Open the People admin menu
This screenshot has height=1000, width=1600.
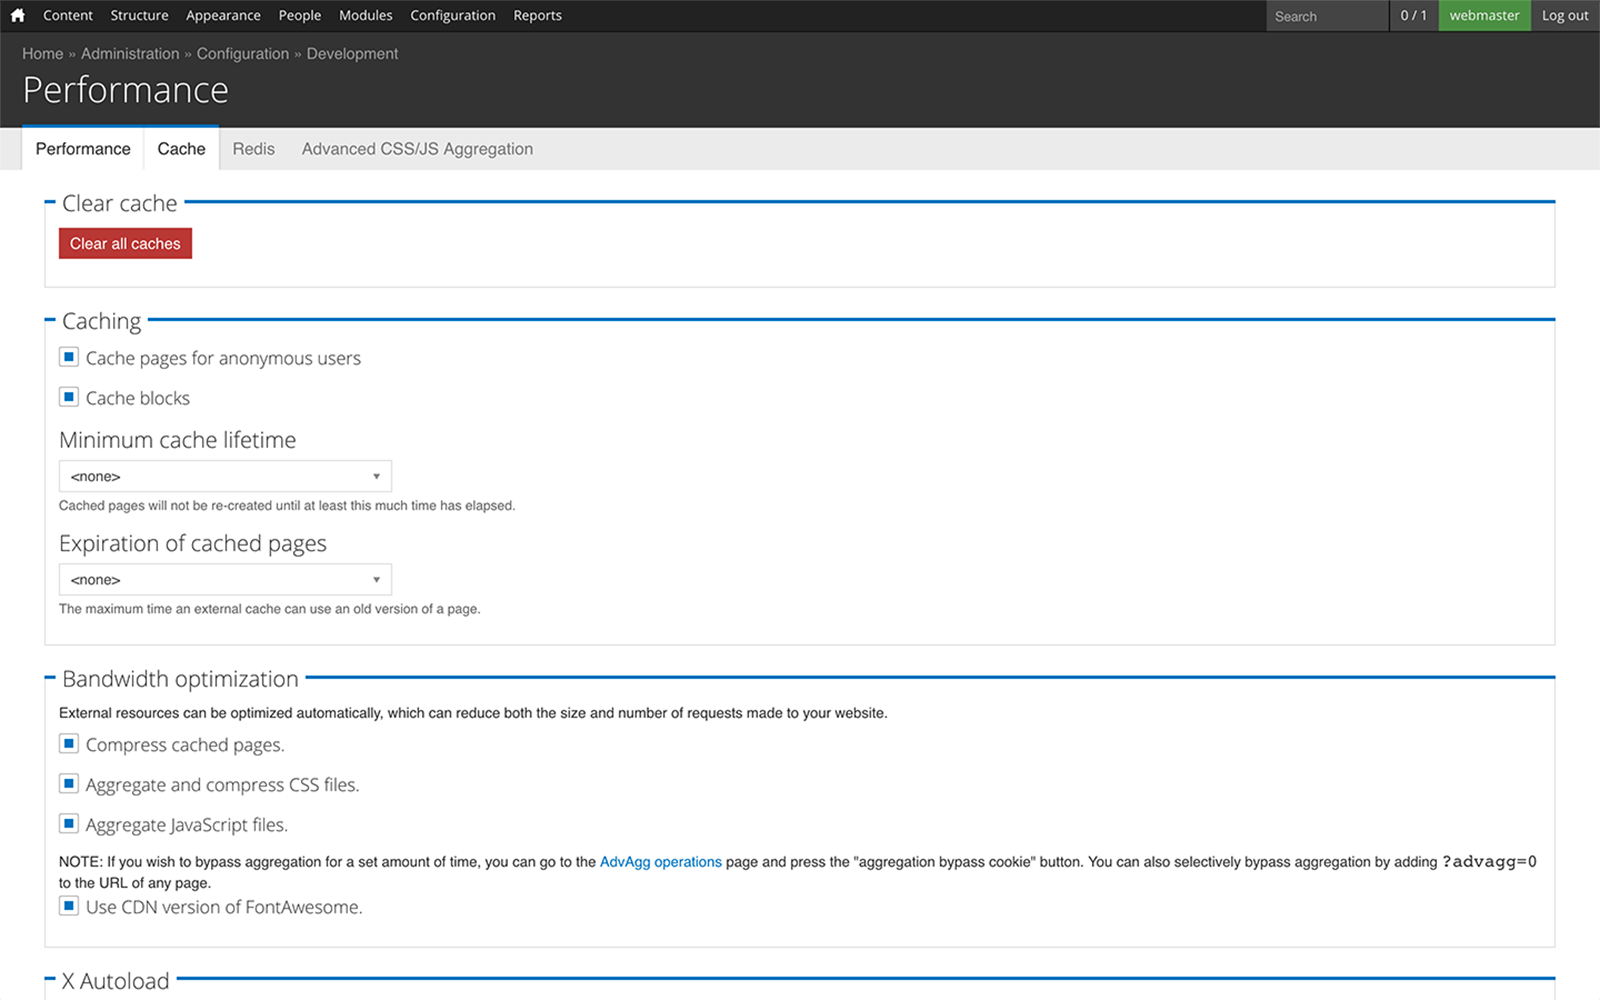click(x=300, y=15)
